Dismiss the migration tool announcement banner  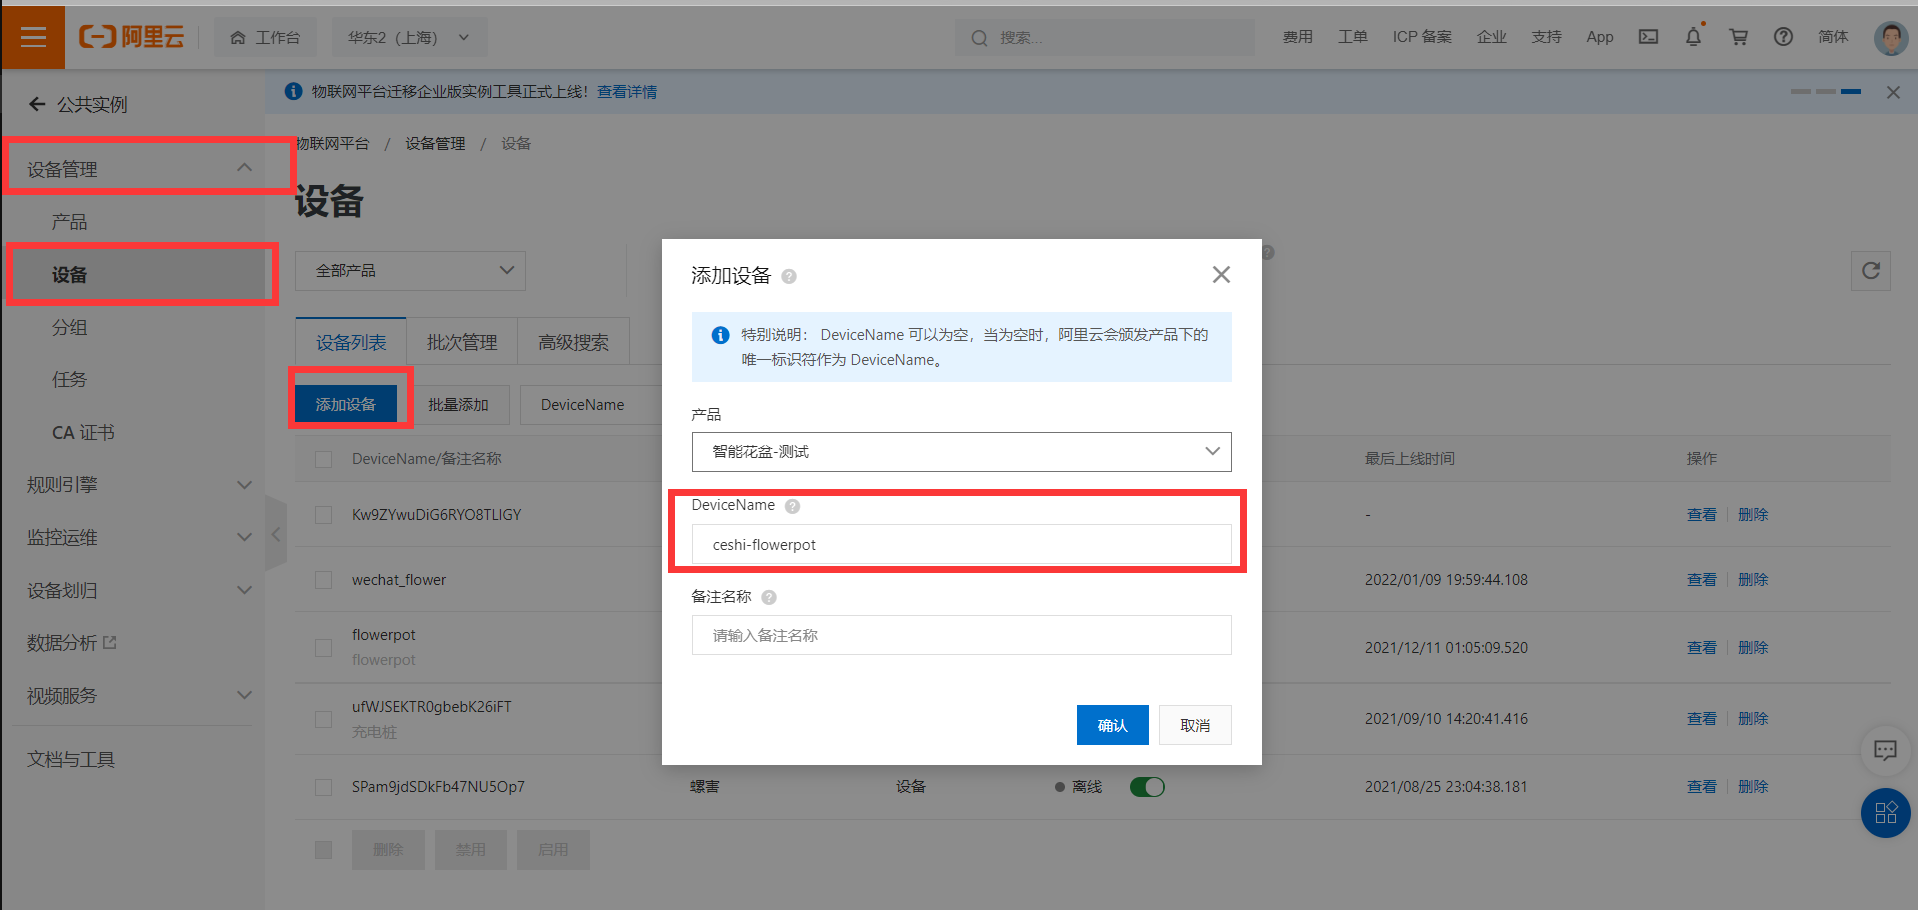1893,92
